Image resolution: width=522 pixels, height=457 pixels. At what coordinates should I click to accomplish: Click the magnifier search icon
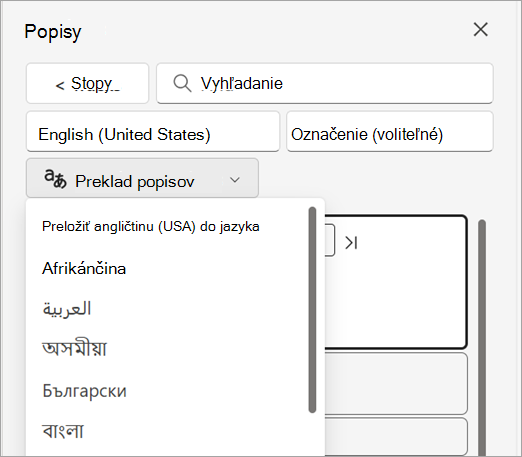(x=182, y=83)
